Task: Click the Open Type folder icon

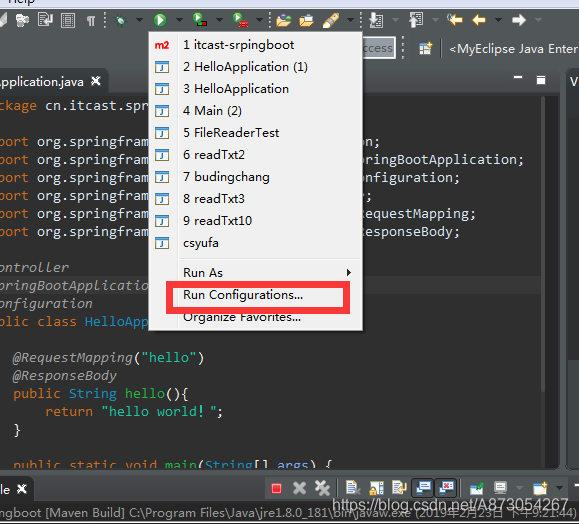Action: [284, 20]
